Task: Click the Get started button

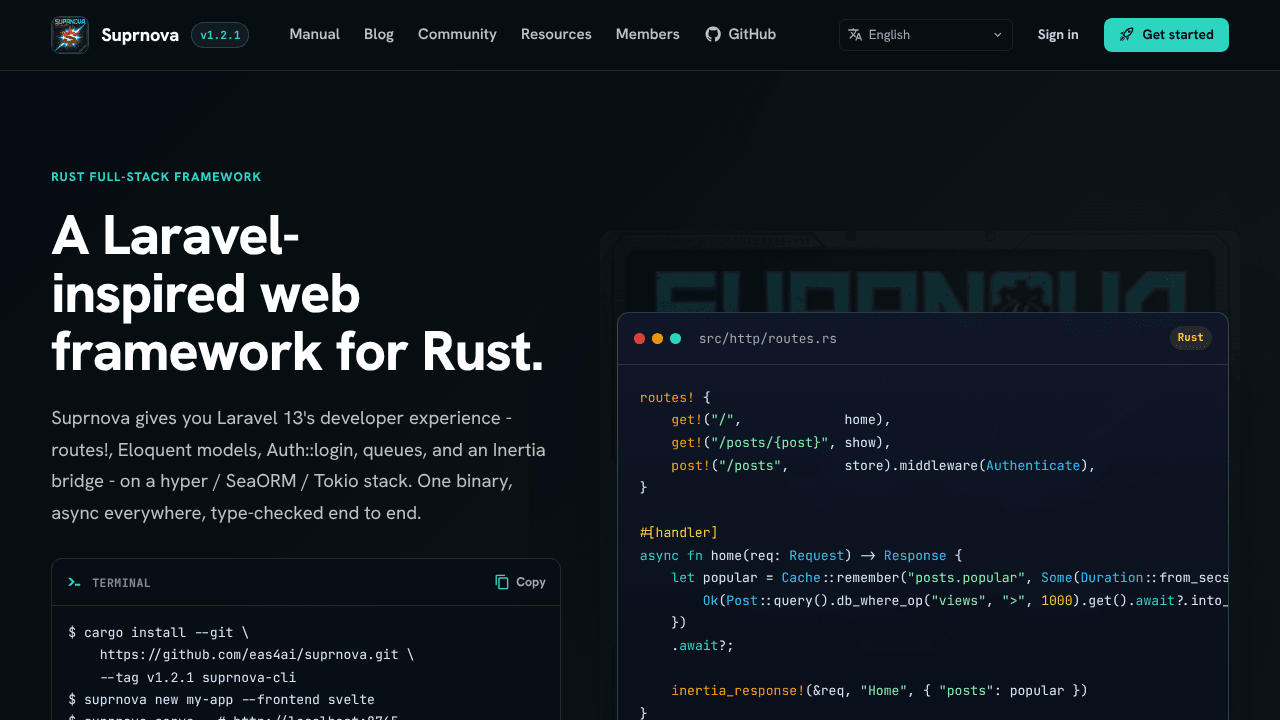Action: pyautogui.click(x=1166, y=35)
